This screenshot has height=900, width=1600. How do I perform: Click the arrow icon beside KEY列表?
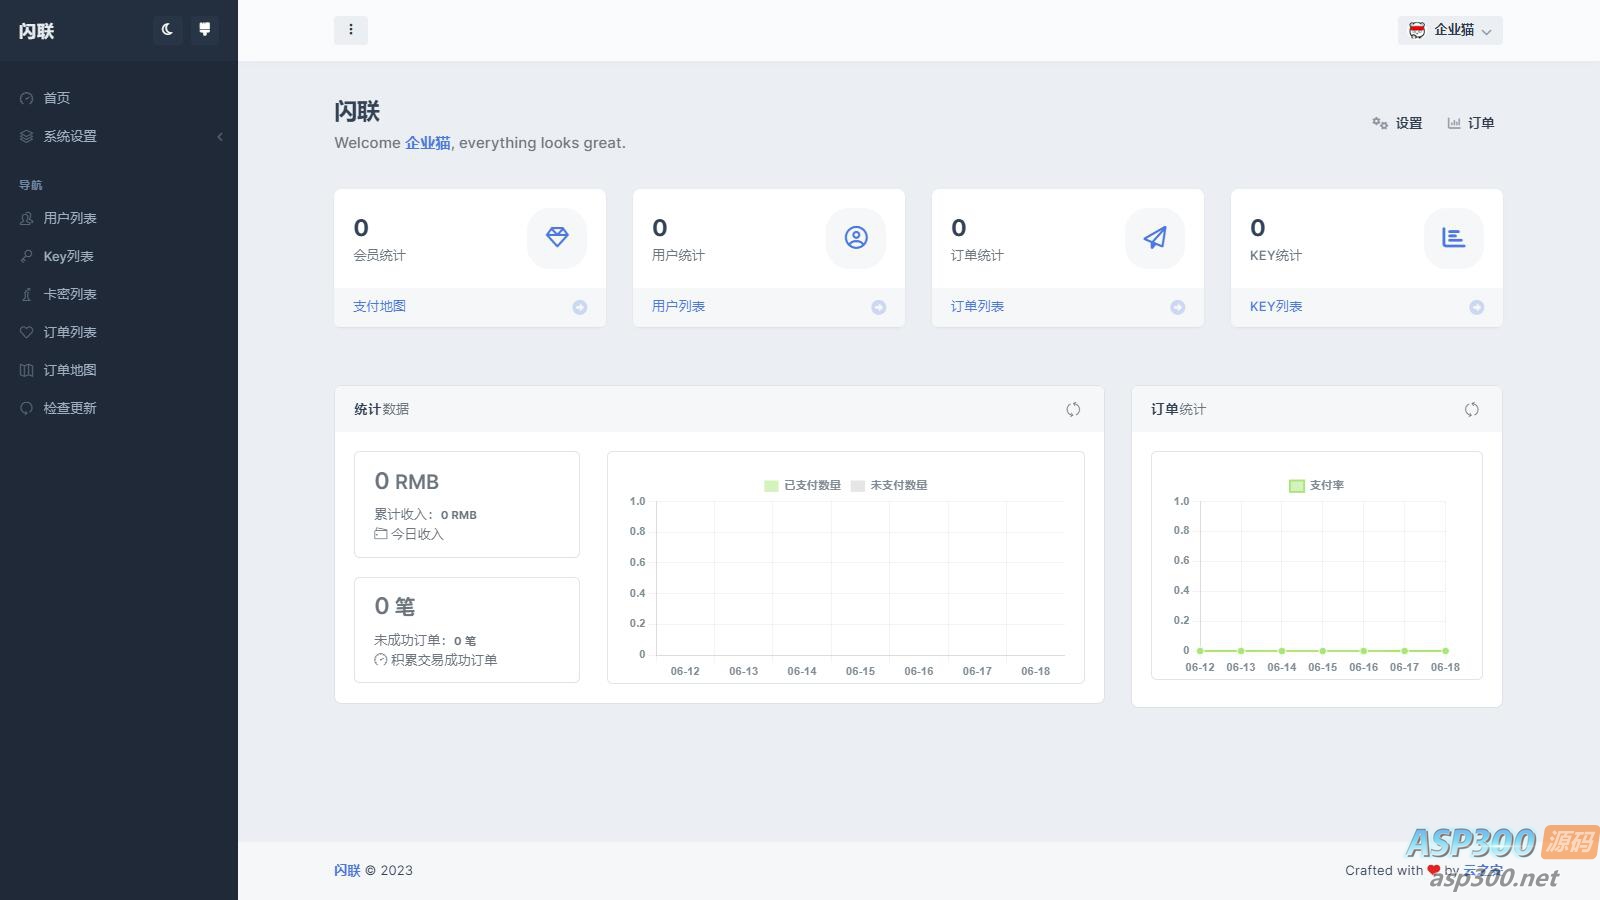(1476, 307)
